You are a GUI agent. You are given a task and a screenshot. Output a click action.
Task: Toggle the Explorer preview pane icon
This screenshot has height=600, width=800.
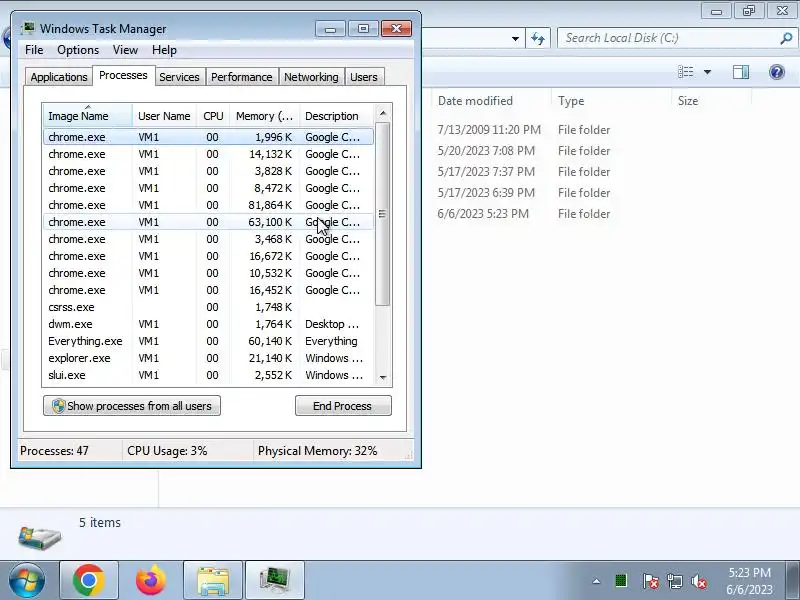pos(741,72)
